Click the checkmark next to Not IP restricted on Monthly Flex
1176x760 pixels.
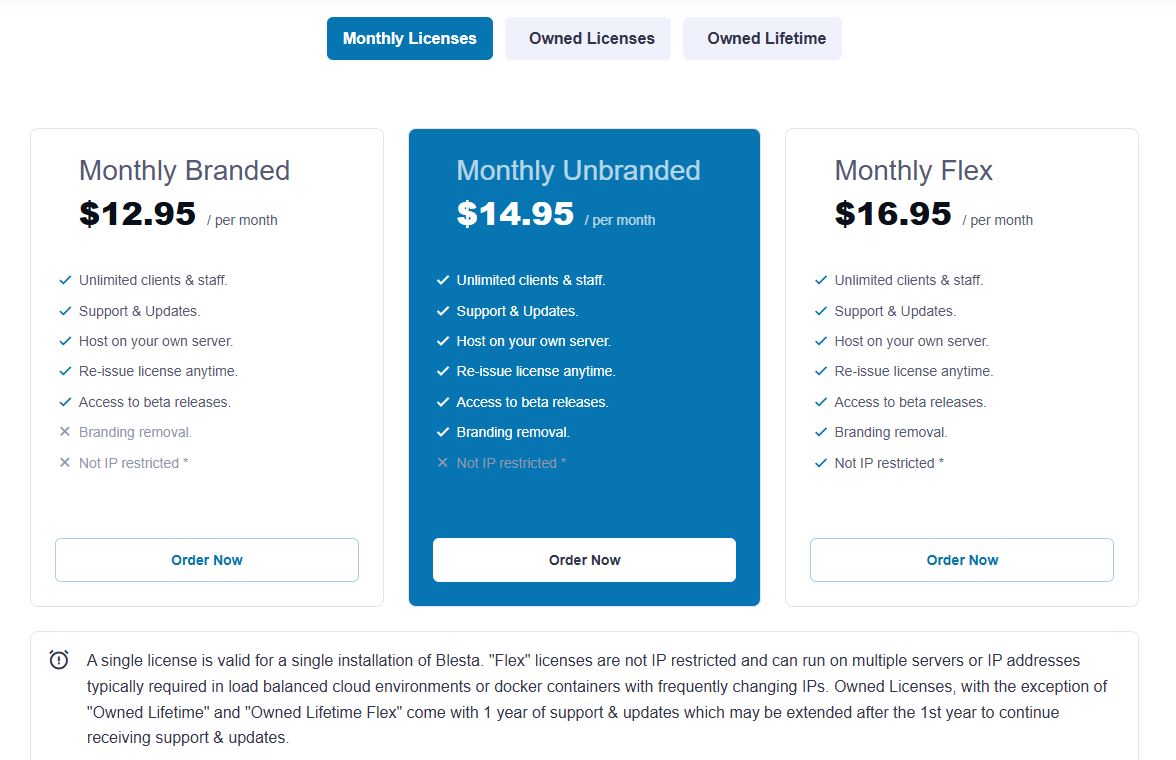[x=820, y=463]
